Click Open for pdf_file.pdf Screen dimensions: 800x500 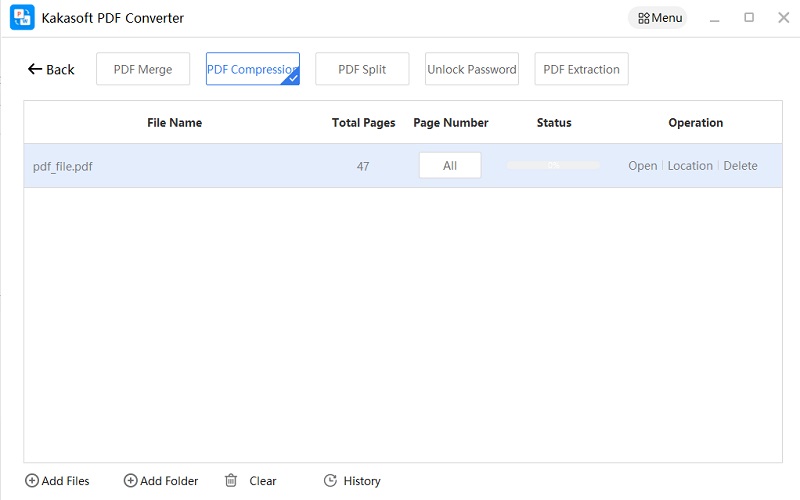pyautogui.click(x=642, y=166)
